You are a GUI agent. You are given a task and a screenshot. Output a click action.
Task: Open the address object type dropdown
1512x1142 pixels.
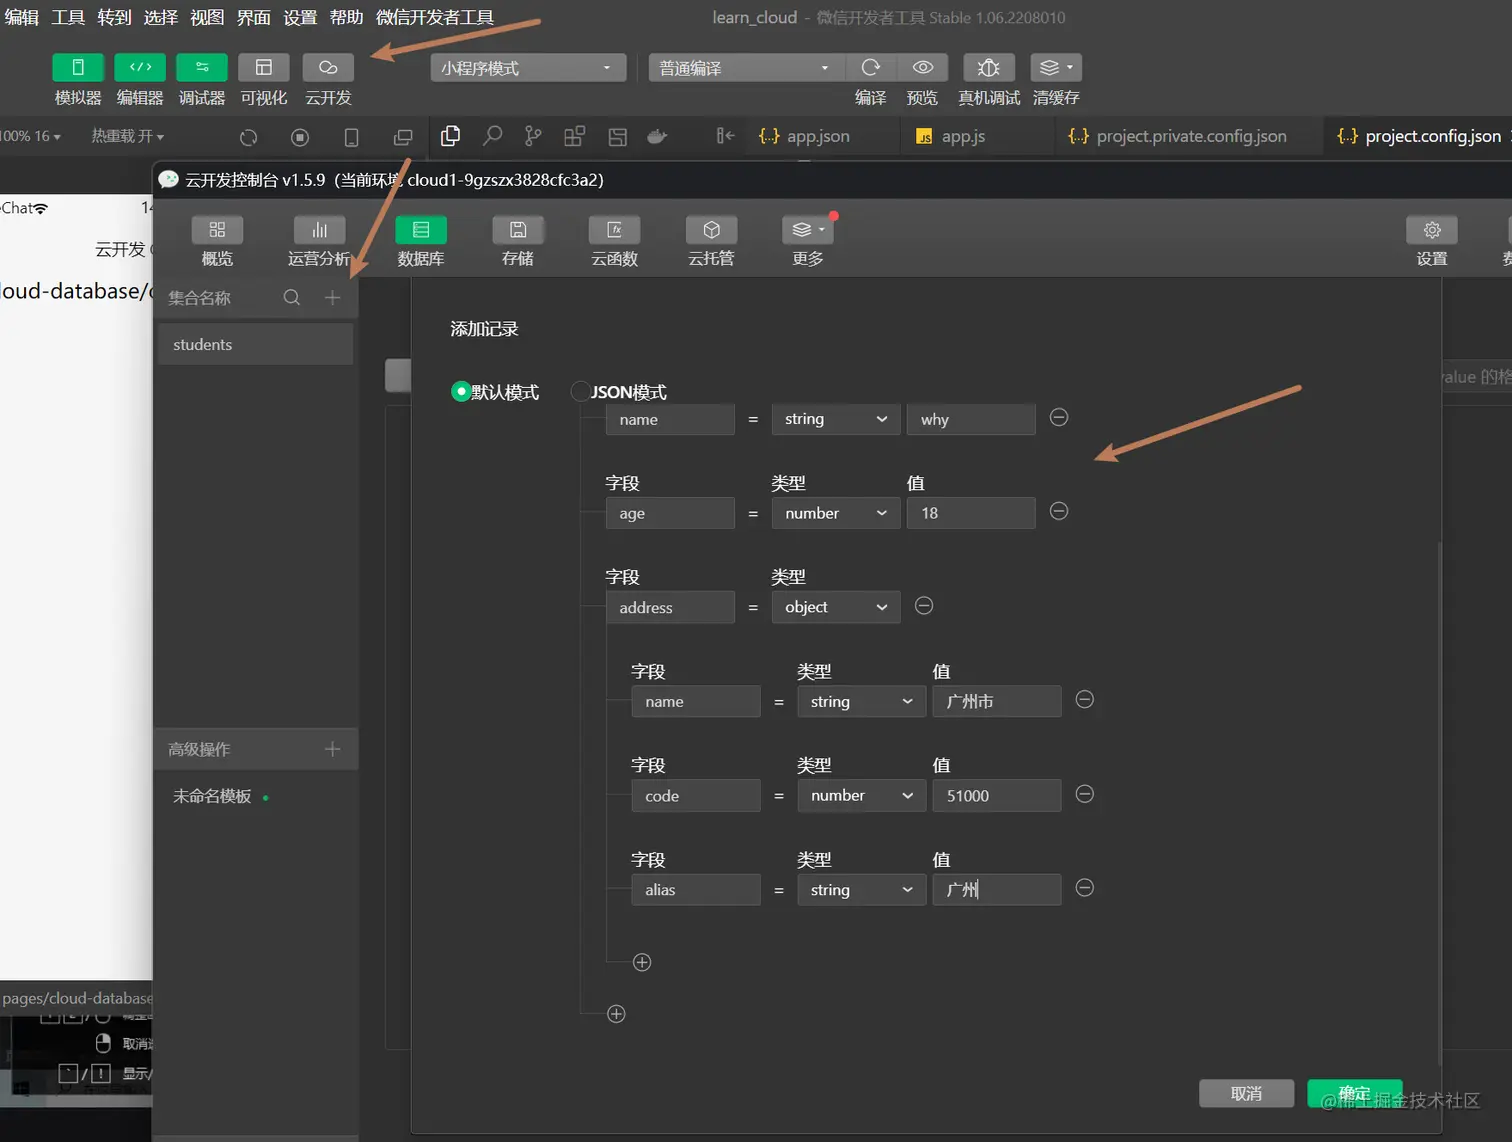coord(836,607)
